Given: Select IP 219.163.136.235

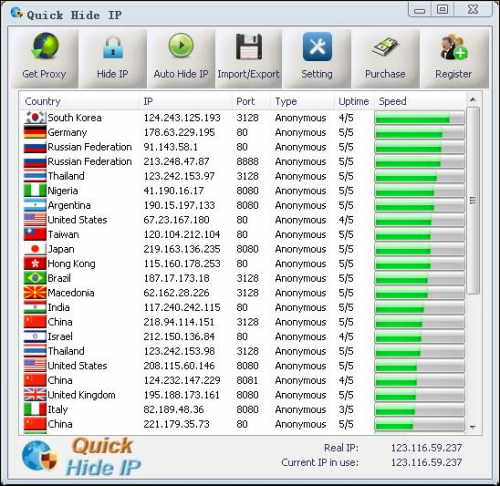Looking at the screenshot, I should coord(182,249).
